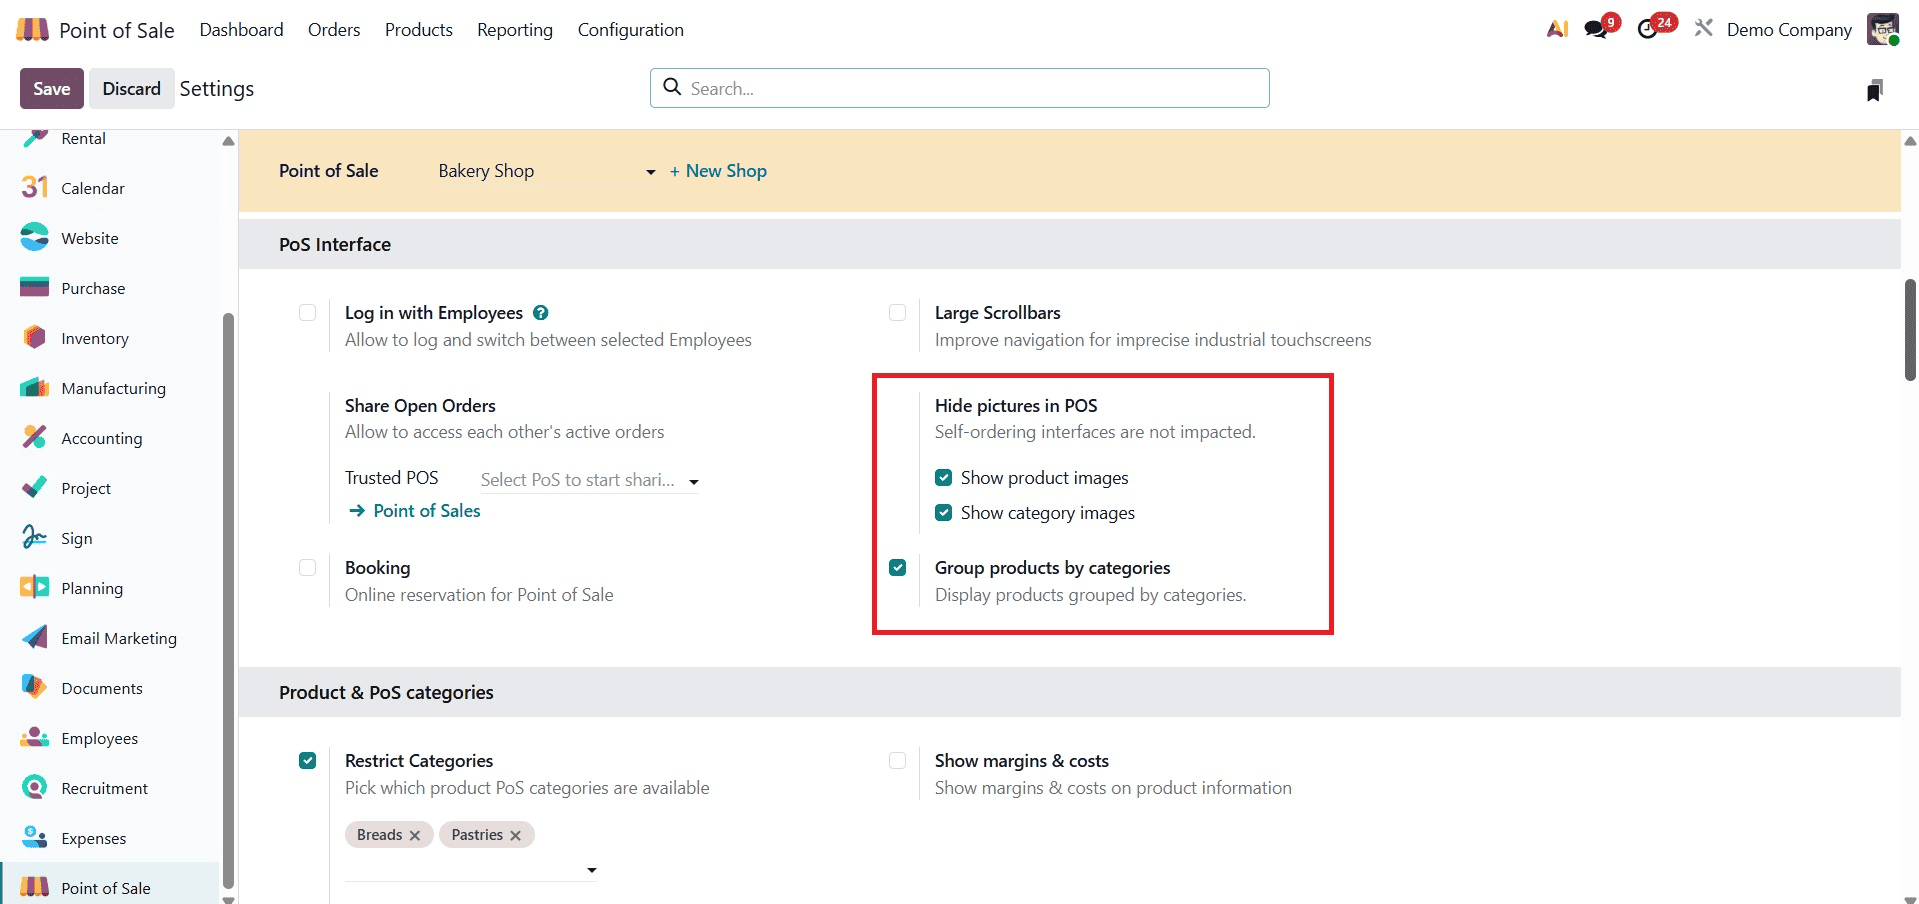Click the messages icon showing 9 notifications
Screen dimensions: 1919x904
point(1596,28)
